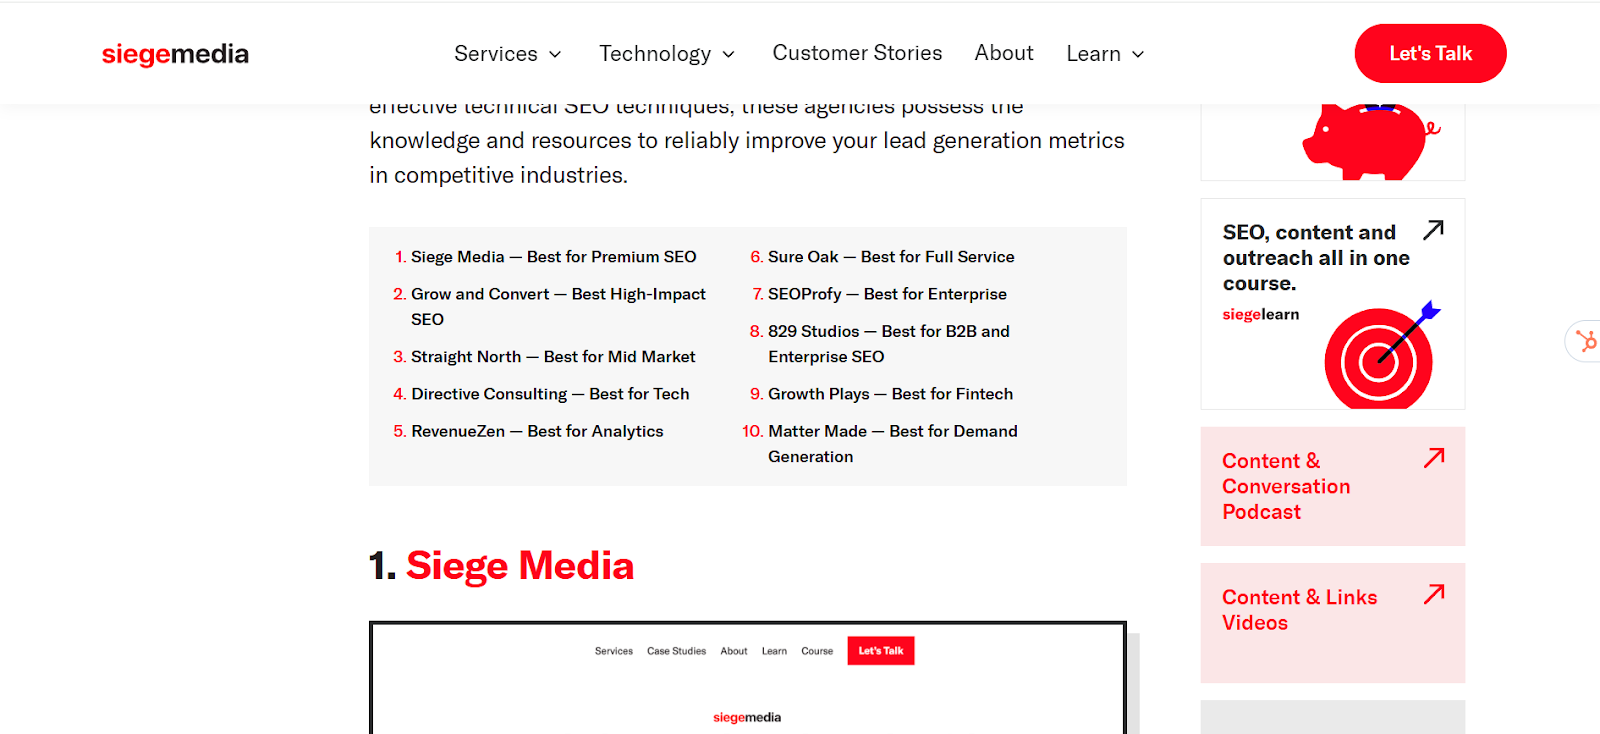Jump to Grow and Convert — Best High-Impact SEO
The image size is (1600, 734).
click(558, 307)
